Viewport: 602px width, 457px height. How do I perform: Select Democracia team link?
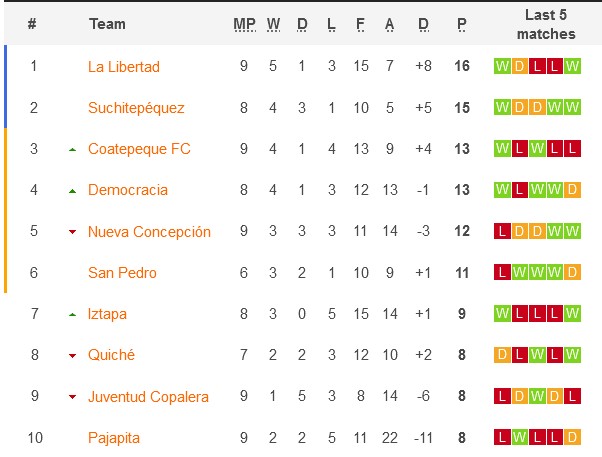coord(128,190)
